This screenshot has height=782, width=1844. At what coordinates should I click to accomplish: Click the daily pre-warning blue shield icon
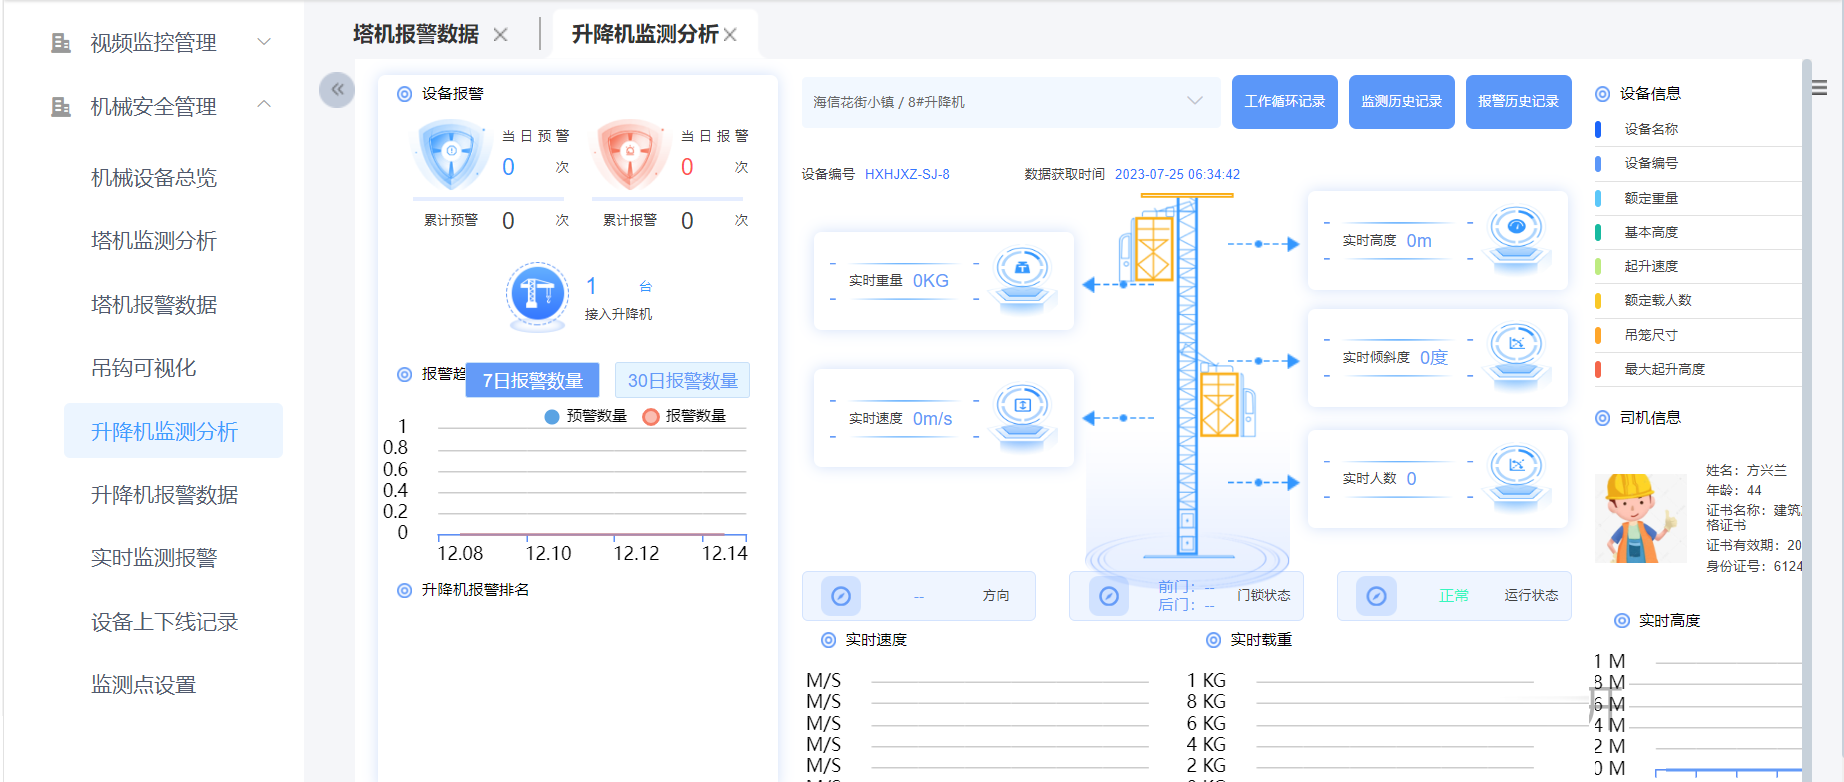click(451, 153)
